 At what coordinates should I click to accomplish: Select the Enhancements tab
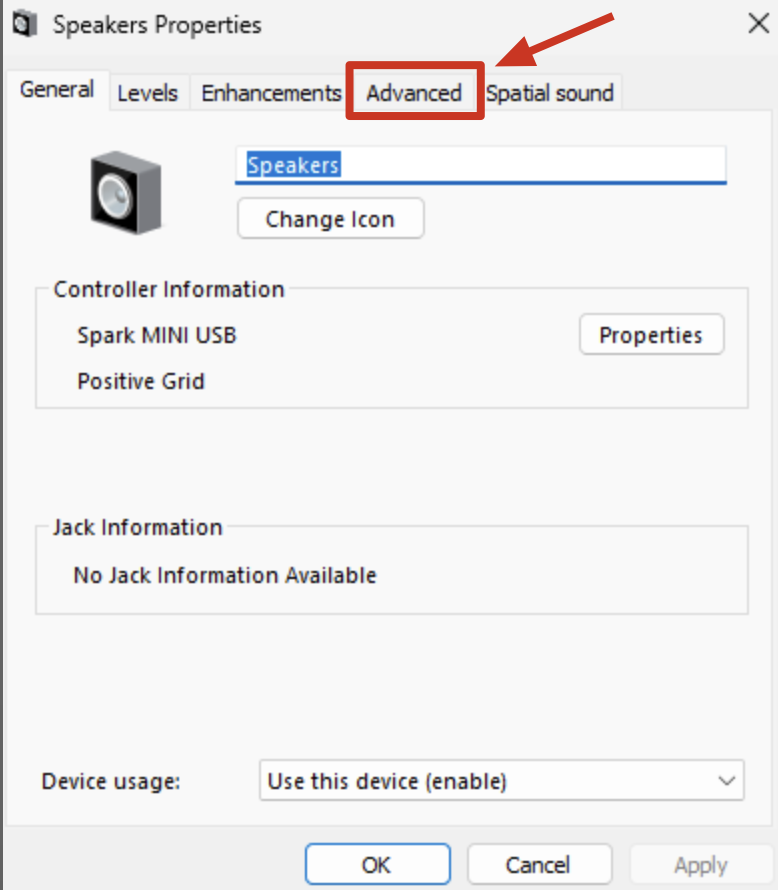point(270,92)
